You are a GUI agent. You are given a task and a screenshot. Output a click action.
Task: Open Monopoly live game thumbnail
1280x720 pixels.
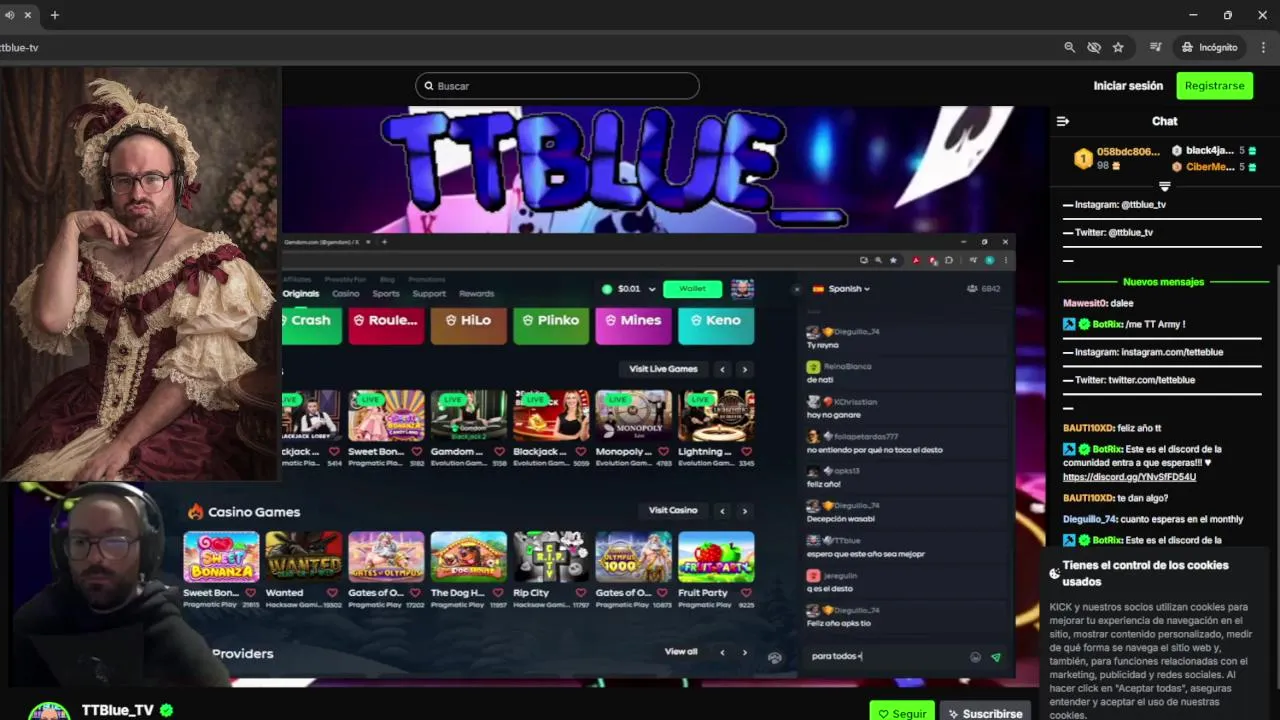tap(633, 416)
